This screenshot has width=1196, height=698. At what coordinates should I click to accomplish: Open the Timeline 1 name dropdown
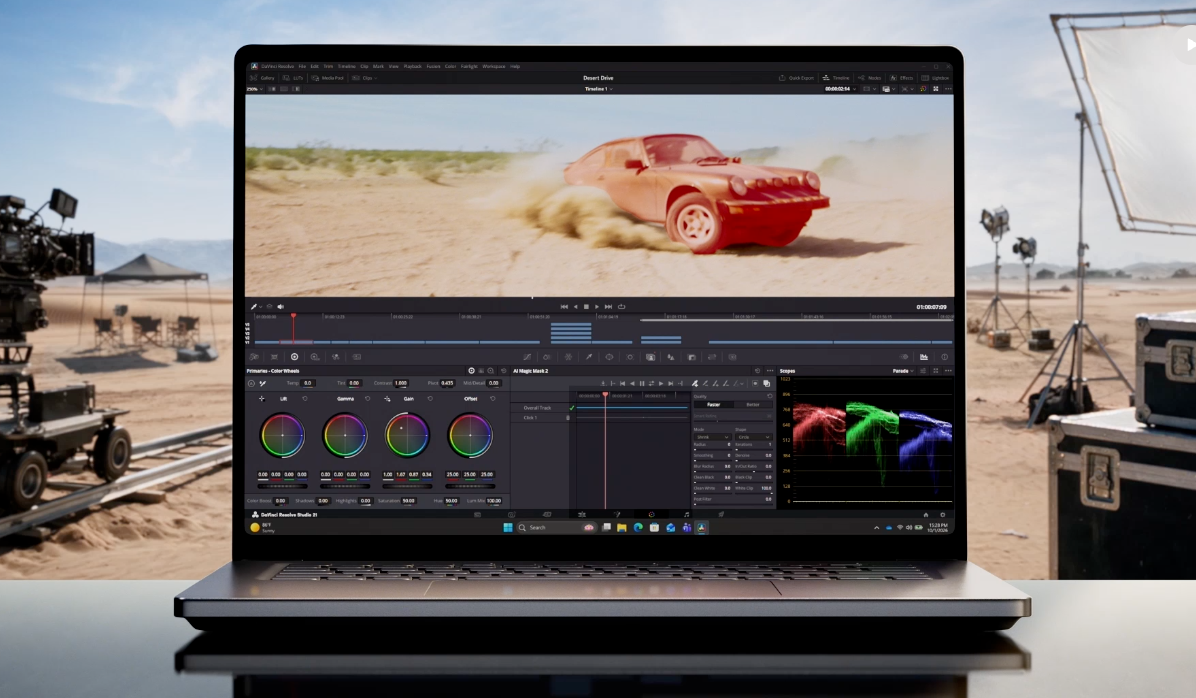(x=599, y=89)
